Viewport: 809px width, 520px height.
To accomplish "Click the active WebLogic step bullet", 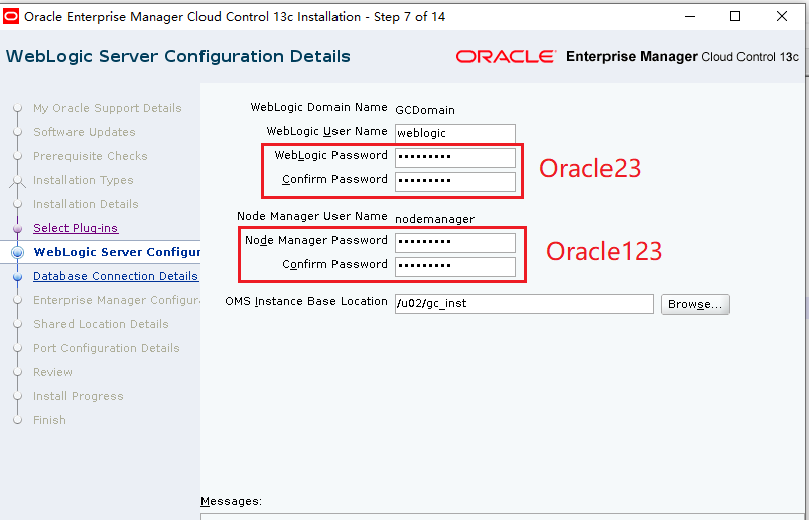I will click(18, 252).
